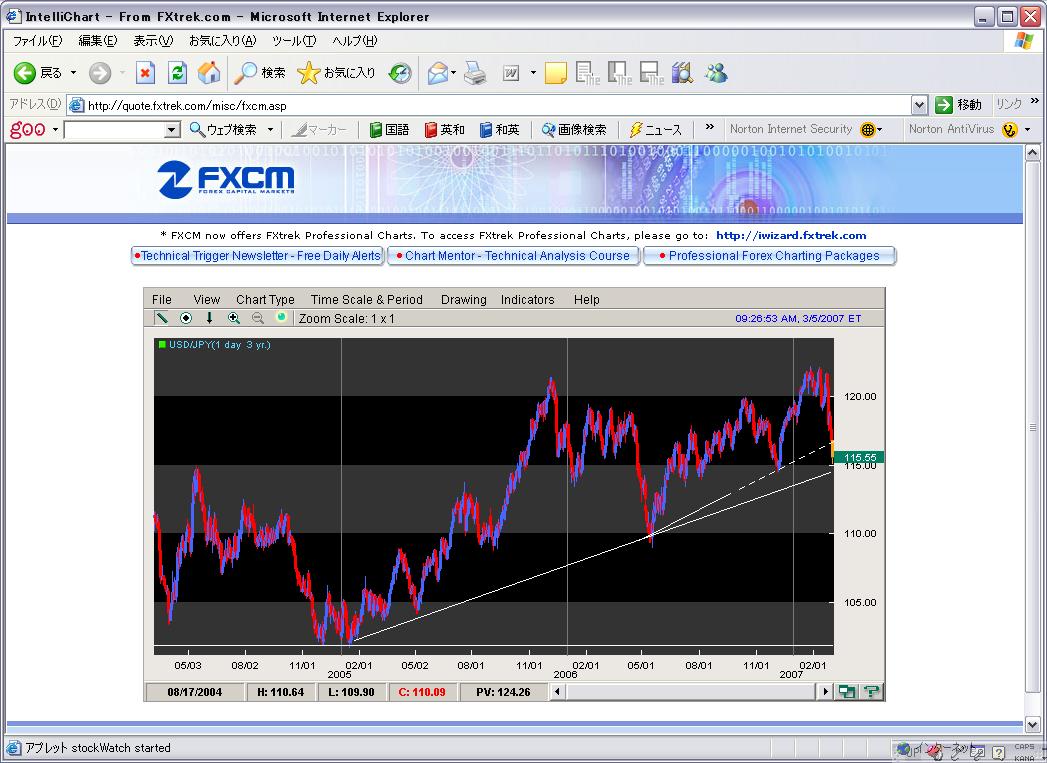Viewport: 1047px width, 763px height.
Task: Click the help question mark icon below chart
Action: point(871,691)
